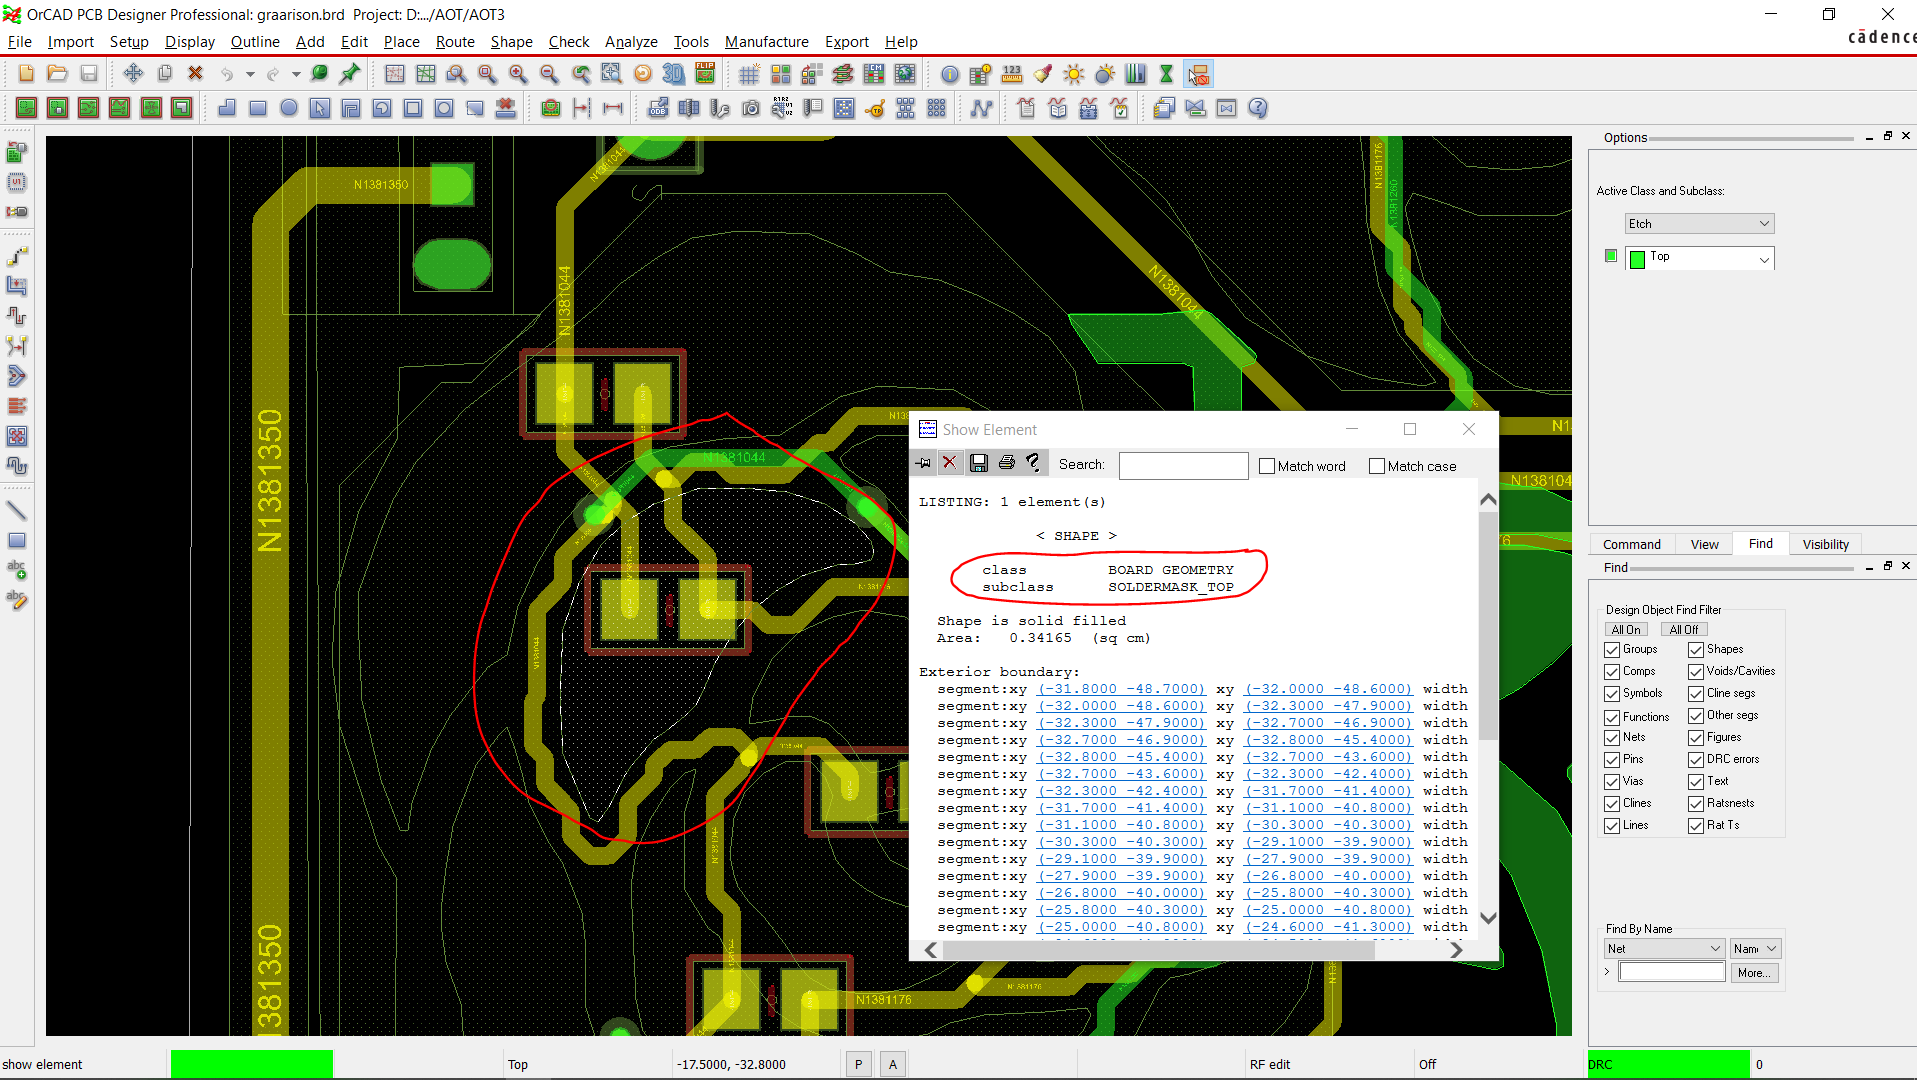This screenshot has width=1917, height=1080.
Task: Enable the Match case checkbox
Action: pyautogui.click(x=1377, y=466)
